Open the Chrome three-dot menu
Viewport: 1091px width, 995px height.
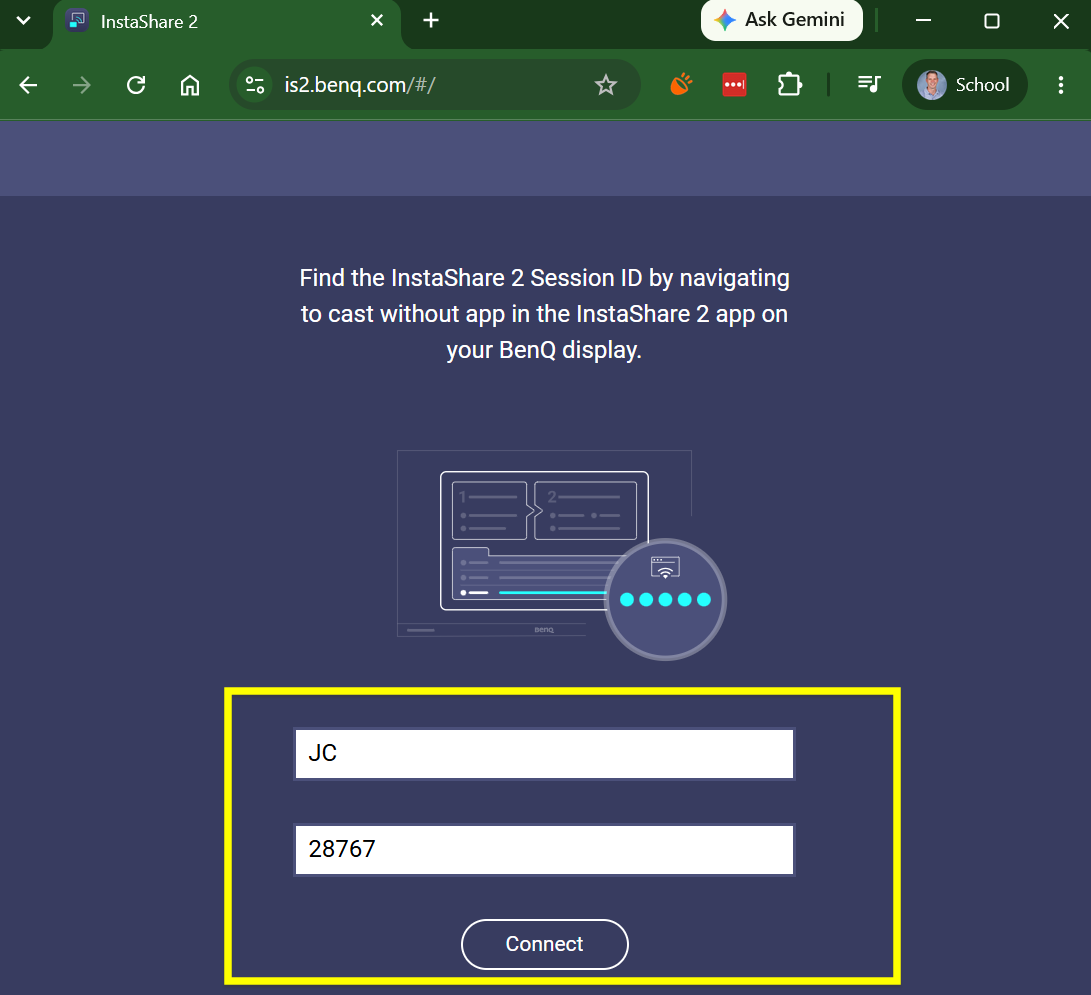[x=1060, y=85]
